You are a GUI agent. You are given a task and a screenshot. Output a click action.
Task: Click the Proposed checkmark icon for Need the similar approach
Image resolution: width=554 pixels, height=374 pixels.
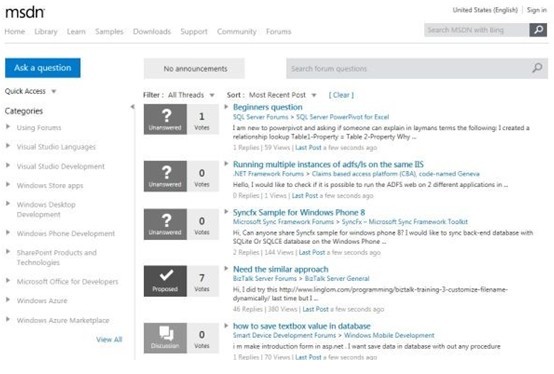point(165,281)
